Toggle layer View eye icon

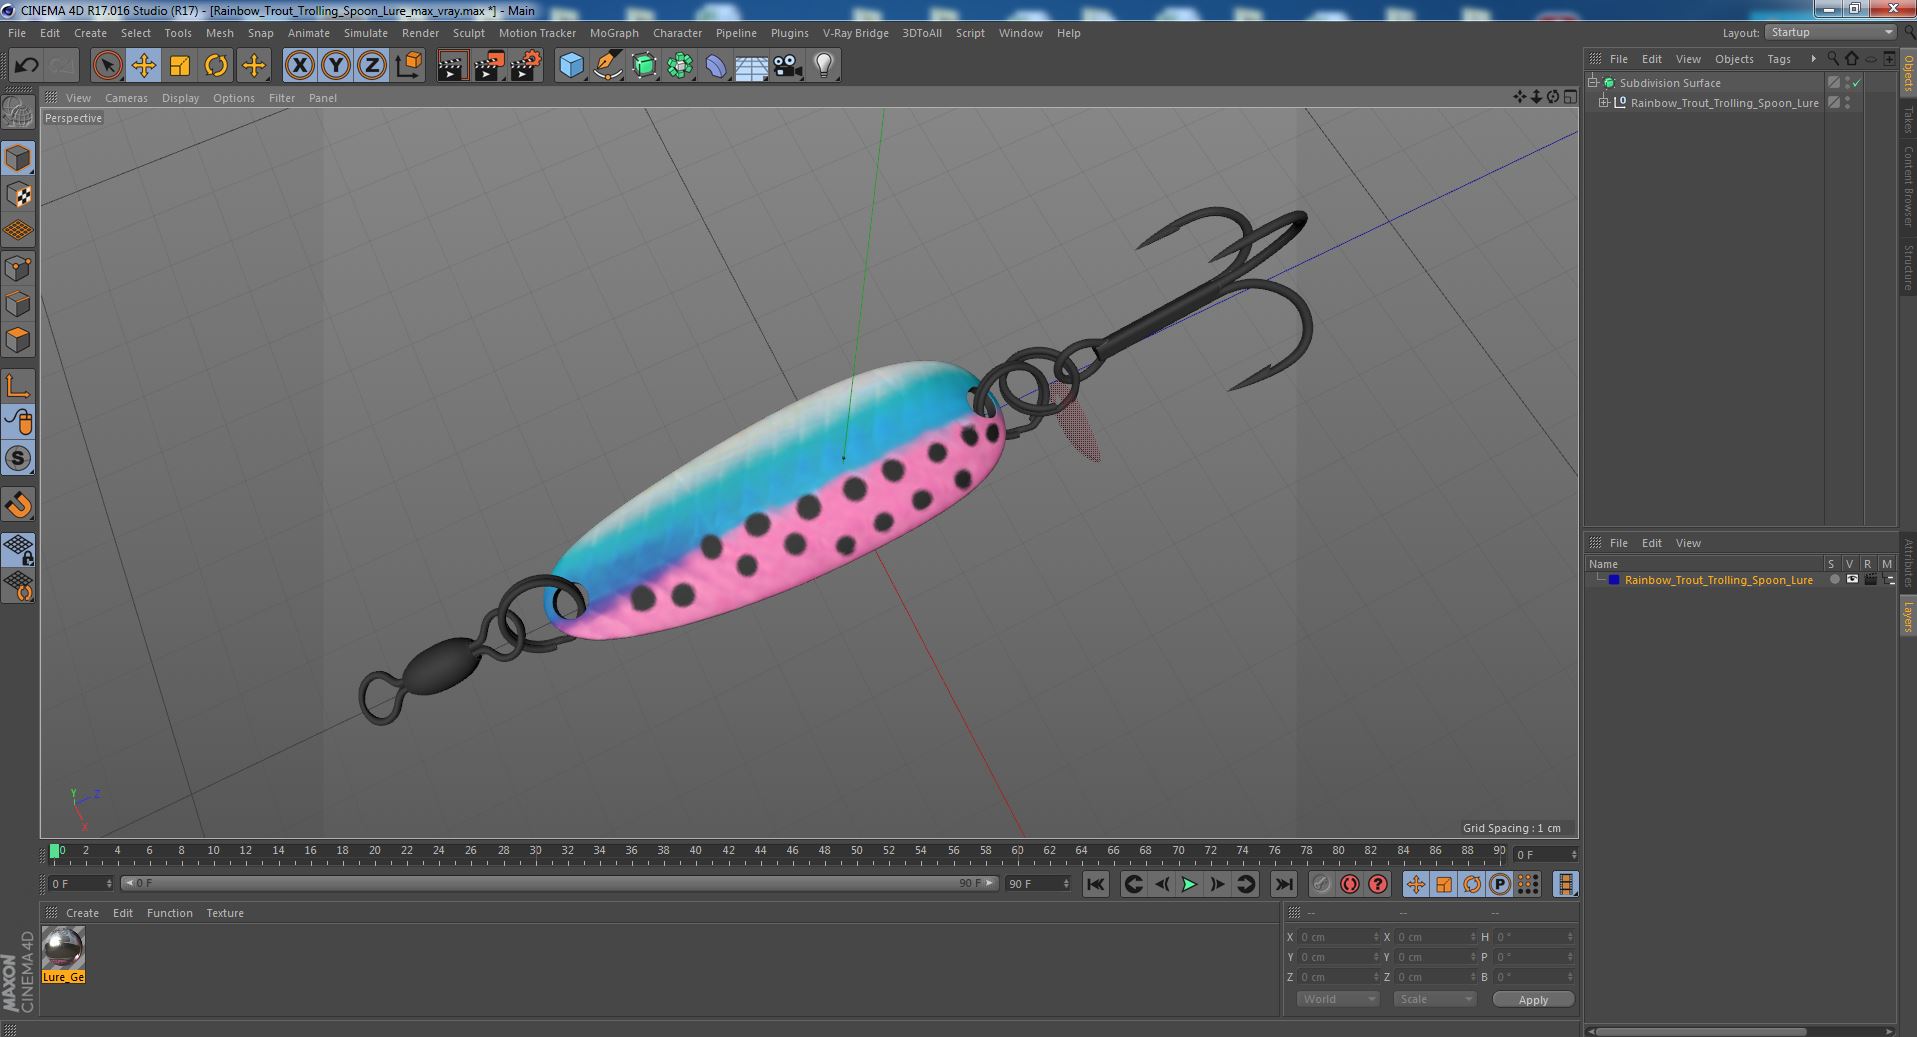[1852, 580]
